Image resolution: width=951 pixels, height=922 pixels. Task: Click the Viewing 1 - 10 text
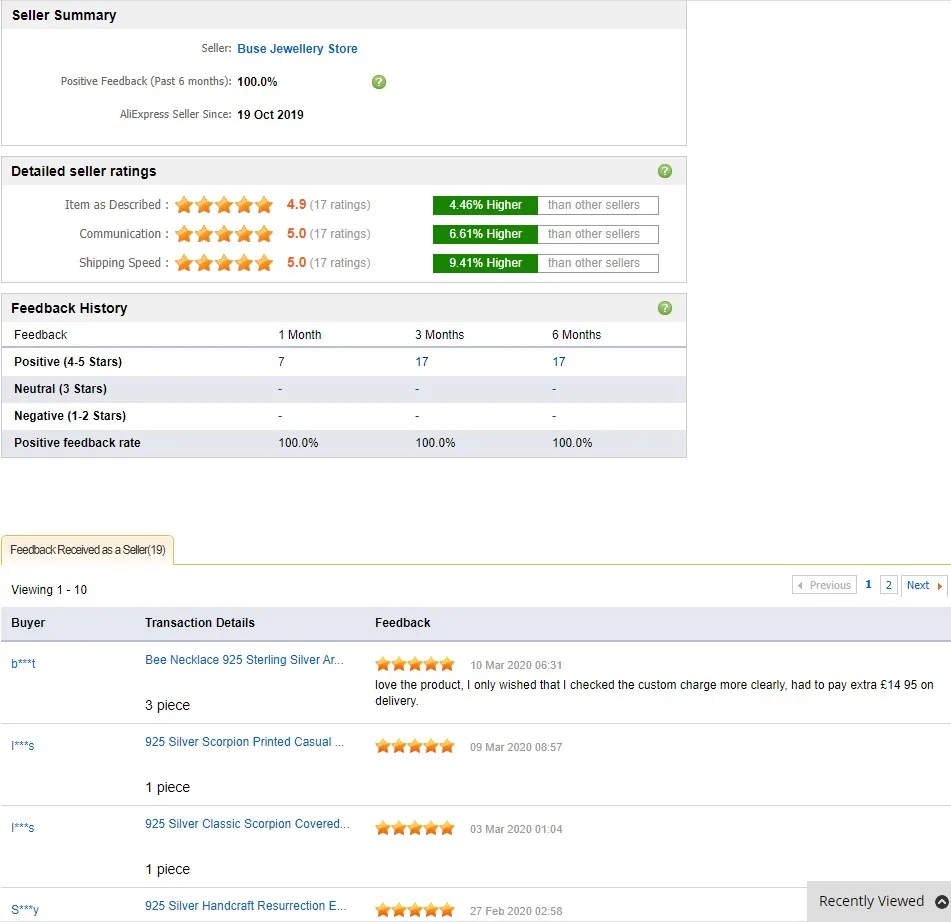pos(49,590)
